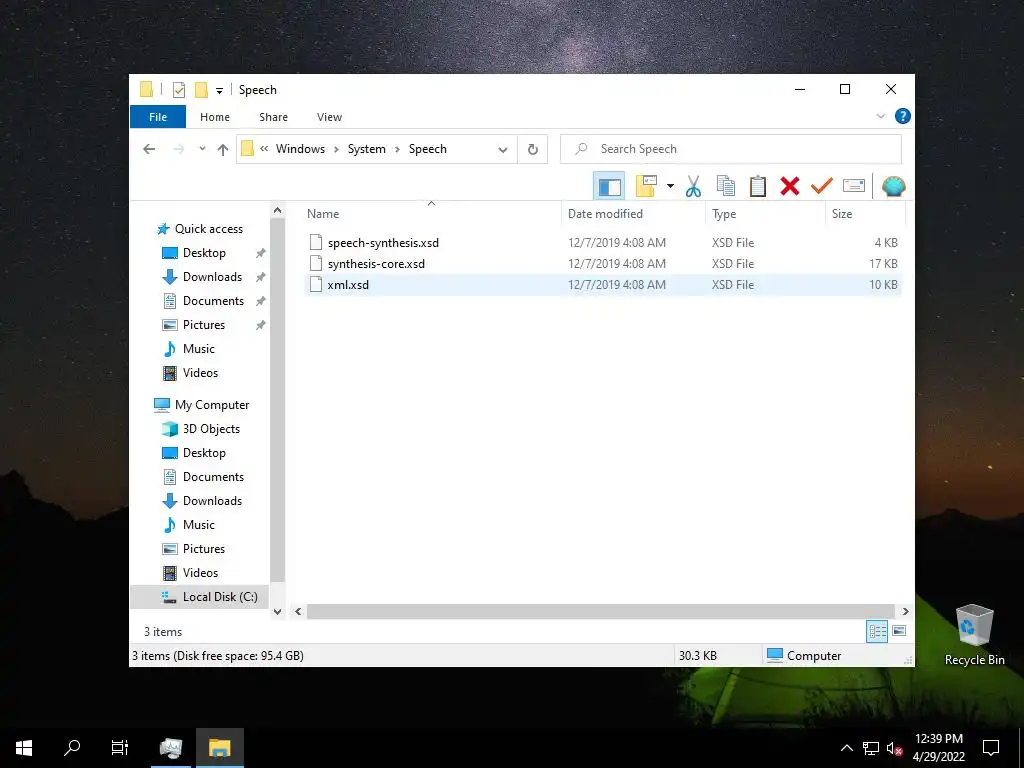Open the Windows Start menu
This screenshot has height=768, width=1024.
24,748
